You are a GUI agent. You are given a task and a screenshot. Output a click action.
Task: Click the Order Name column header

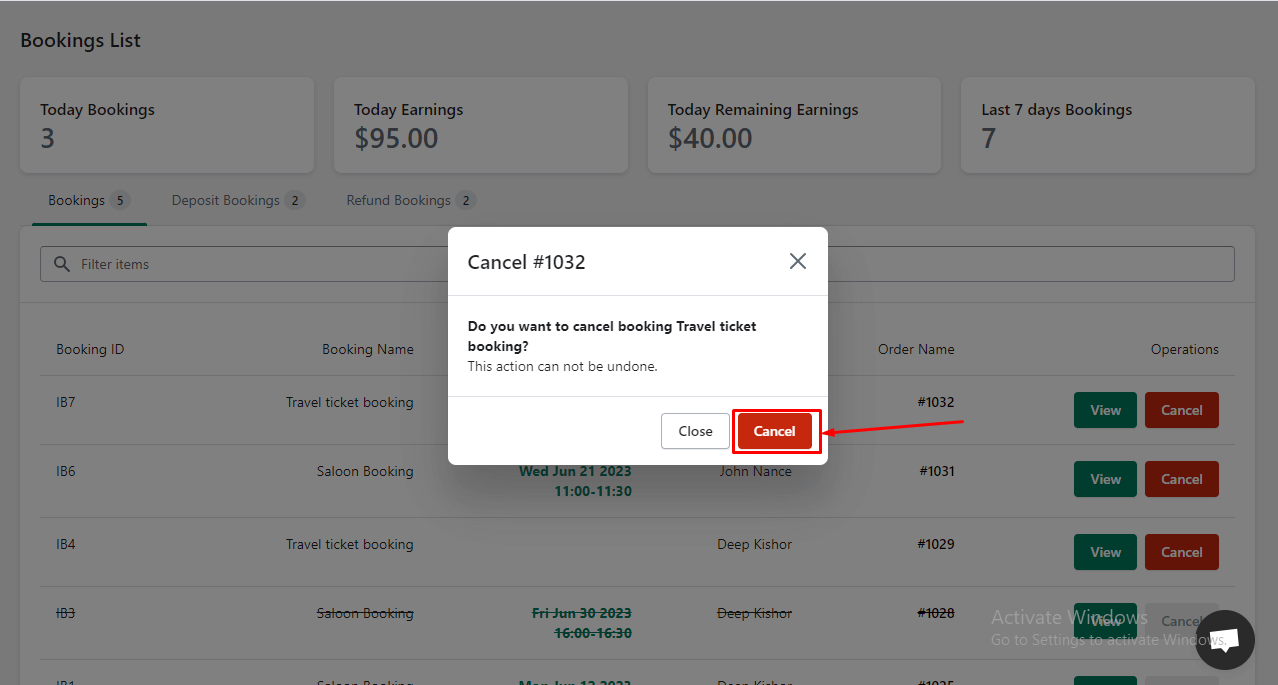pos(916,349)
